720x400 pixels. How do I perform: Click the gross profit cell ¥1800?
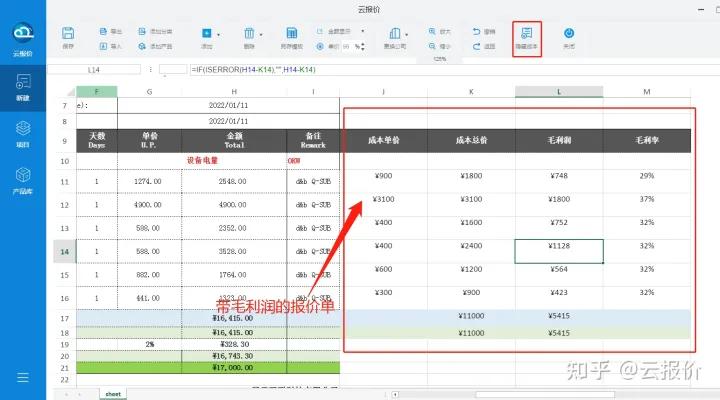[x=559, y=204]
